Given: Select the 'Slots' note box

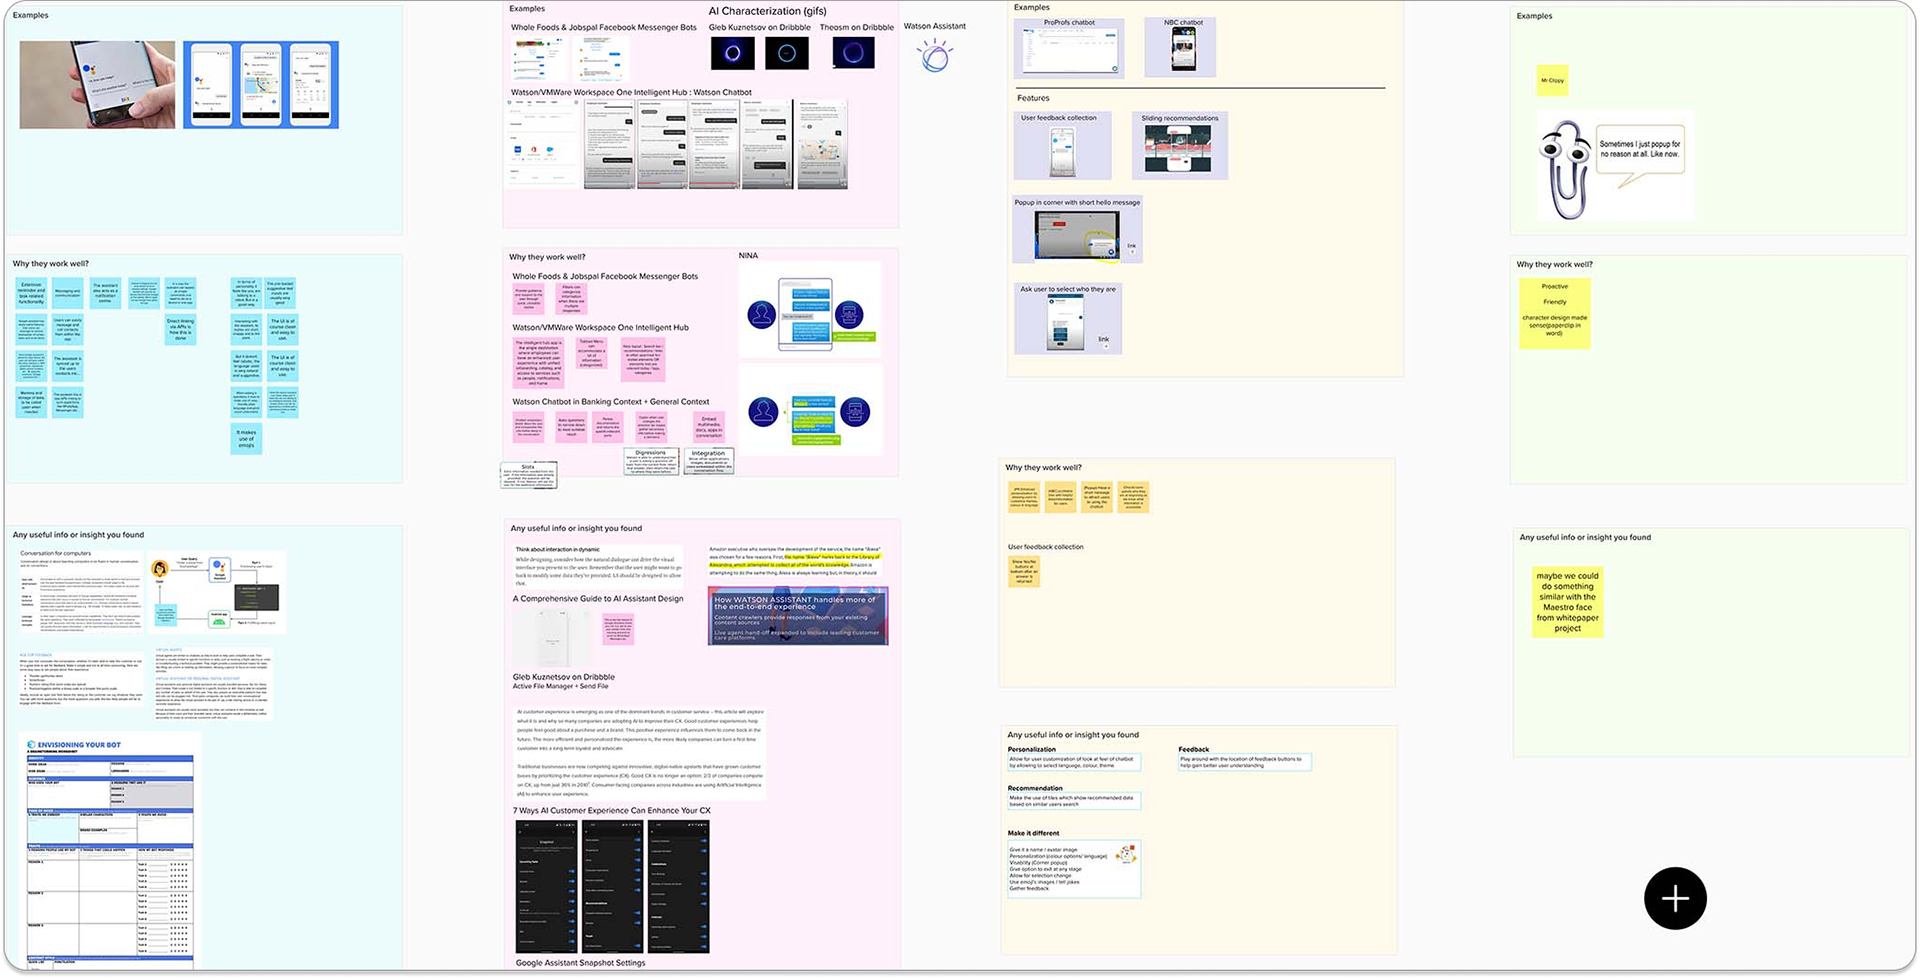Looking at the screenshot, I should [x=528, y=475].
